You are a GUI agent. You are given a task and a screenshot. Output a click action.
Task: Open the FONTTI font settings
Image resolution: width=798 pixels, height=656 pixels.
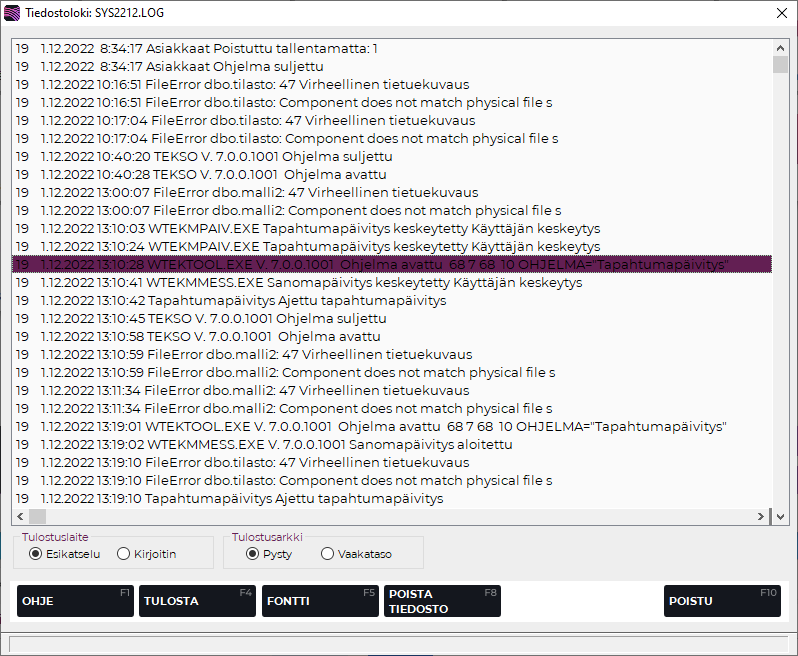pos(319,601)
